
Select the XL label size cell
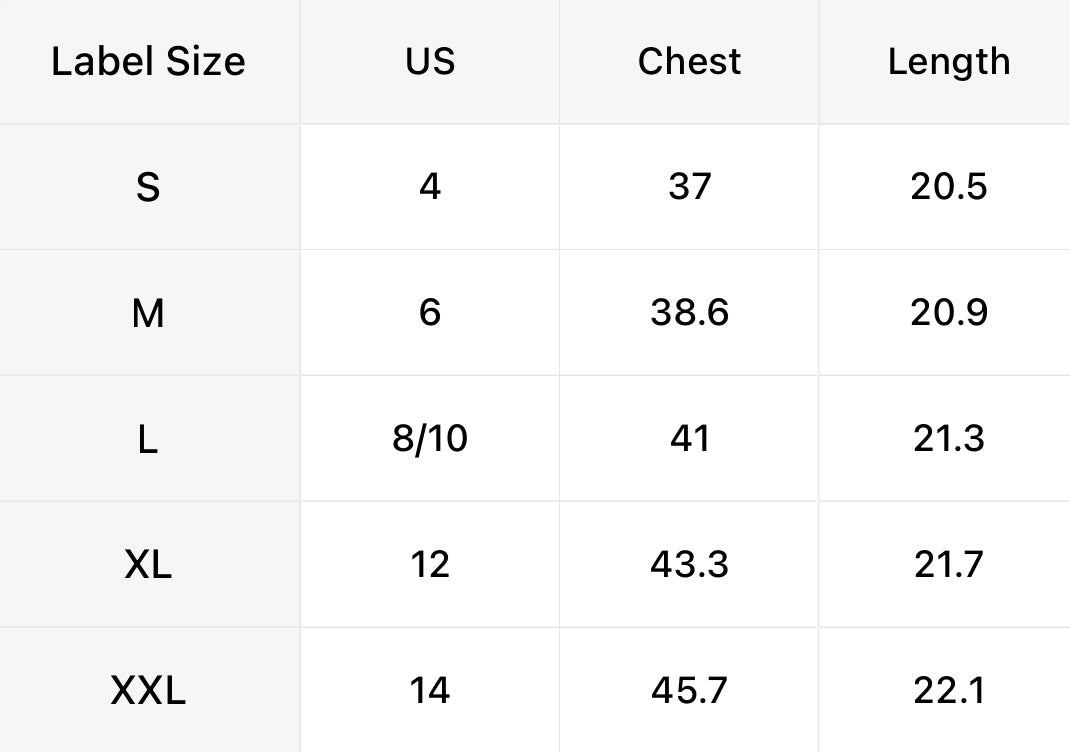point(148,565)
